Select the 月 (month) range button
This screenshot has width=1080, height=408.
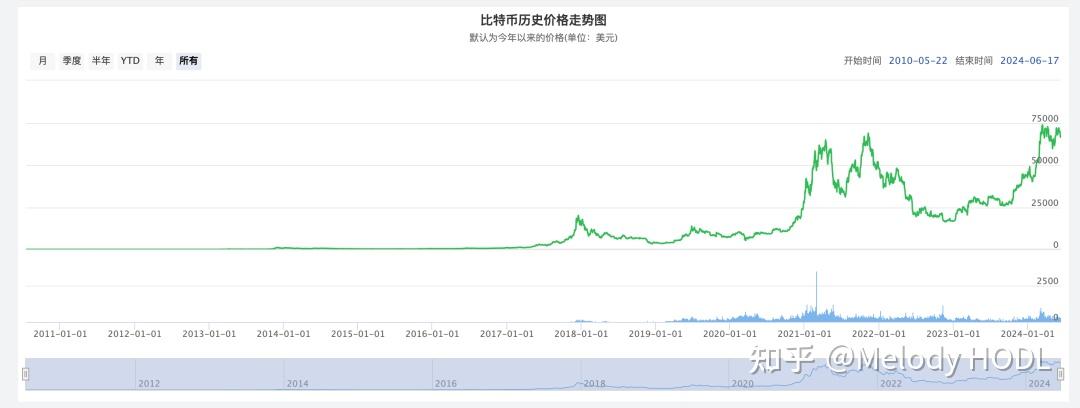point(42,61)
